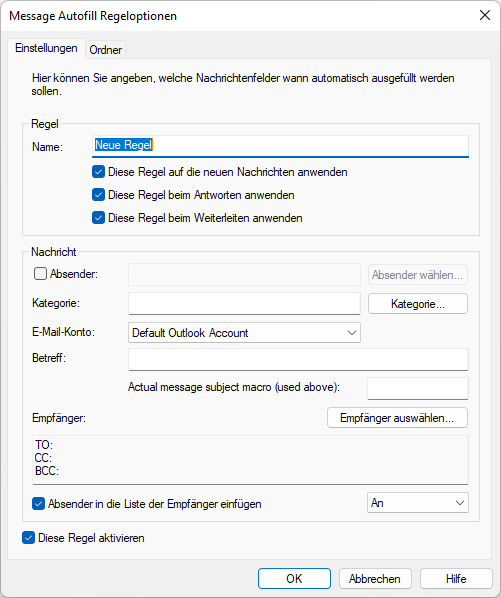Viewport: 501px width, 598px height.
Task: Uncheck rule for neuen Nachrichten
Action: click(x=98, y=172)
